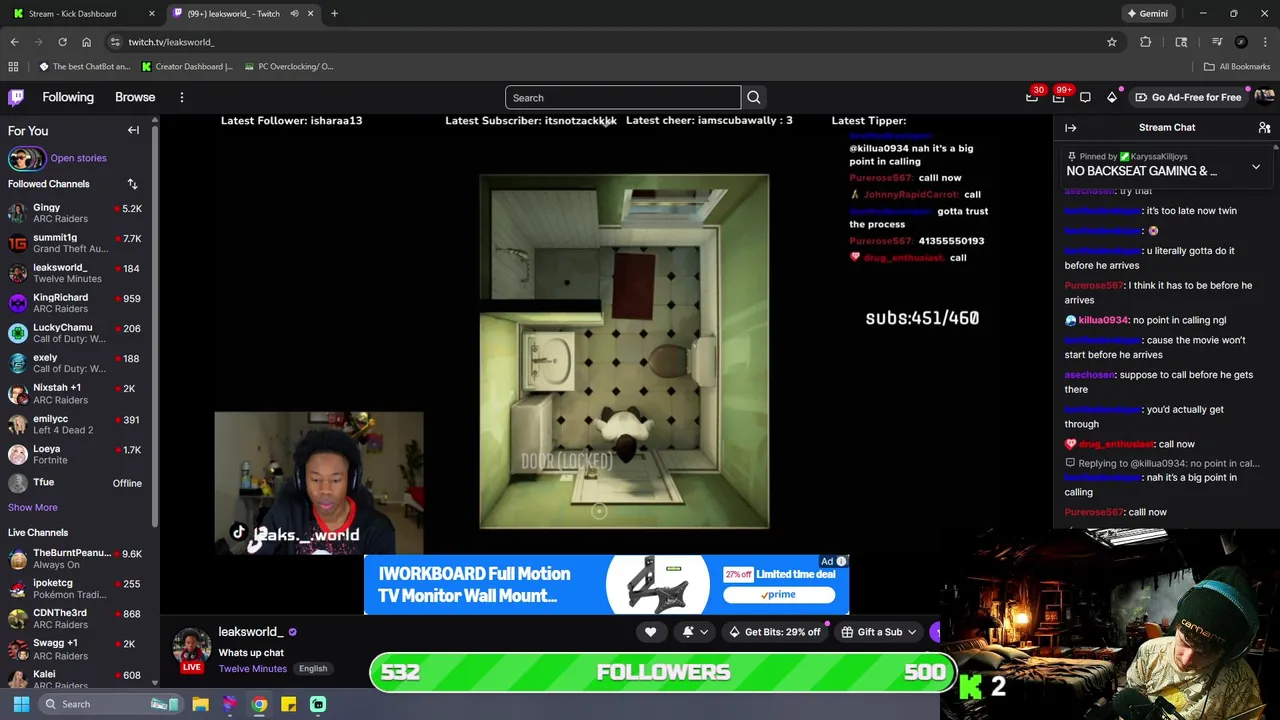Open notification bell dropdown
Image resolution: width=1280 pixels, height=720 pixels.
[x=694, y=632]
